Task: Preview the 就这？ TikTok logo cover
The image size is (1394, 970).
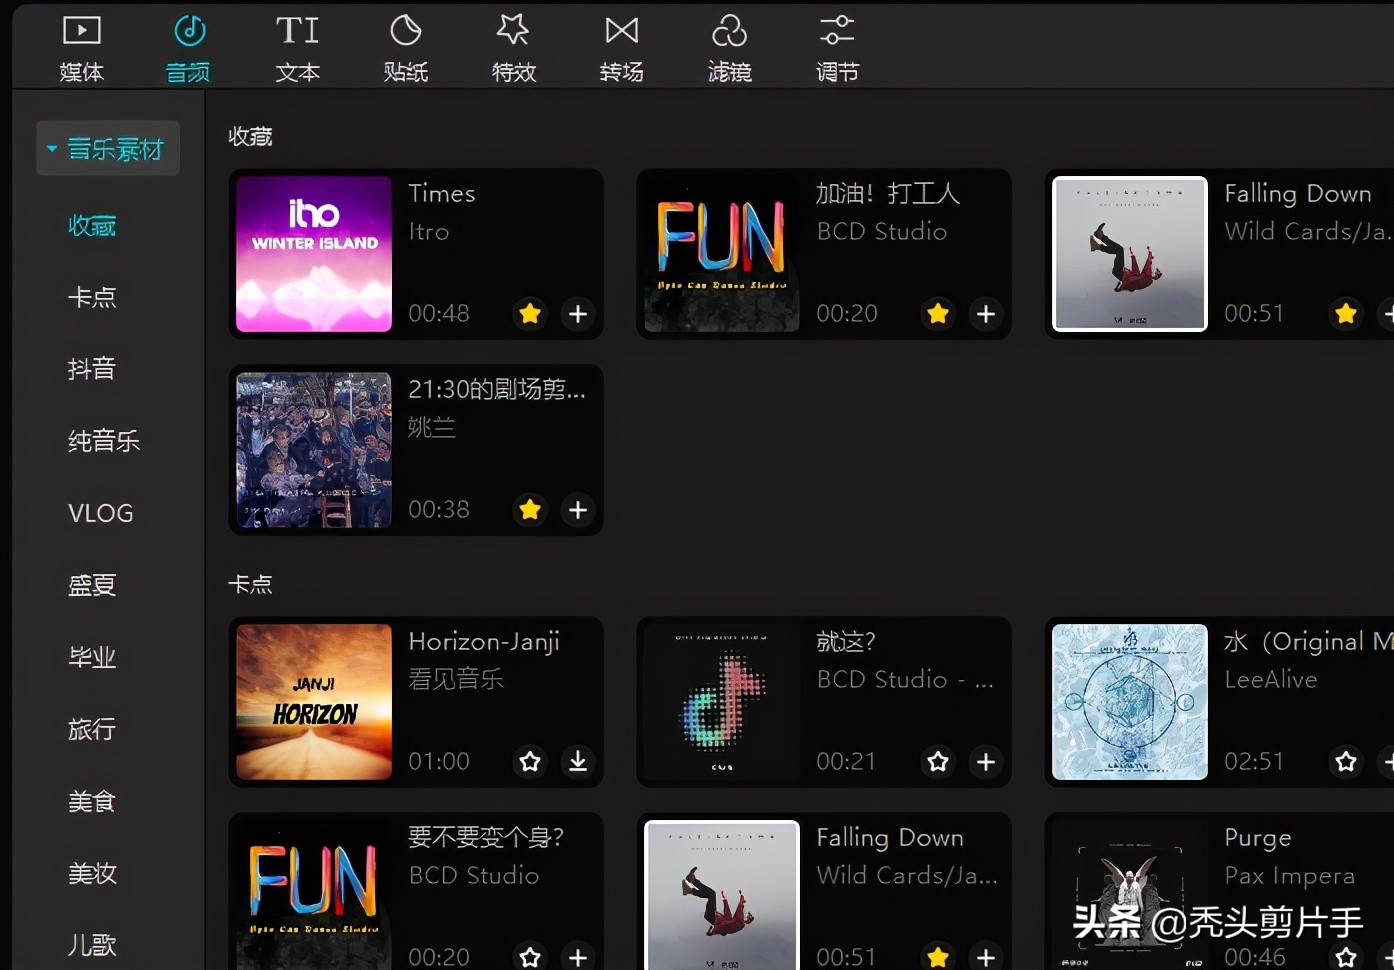Action: pyautogui.click(x=722, y=702)
